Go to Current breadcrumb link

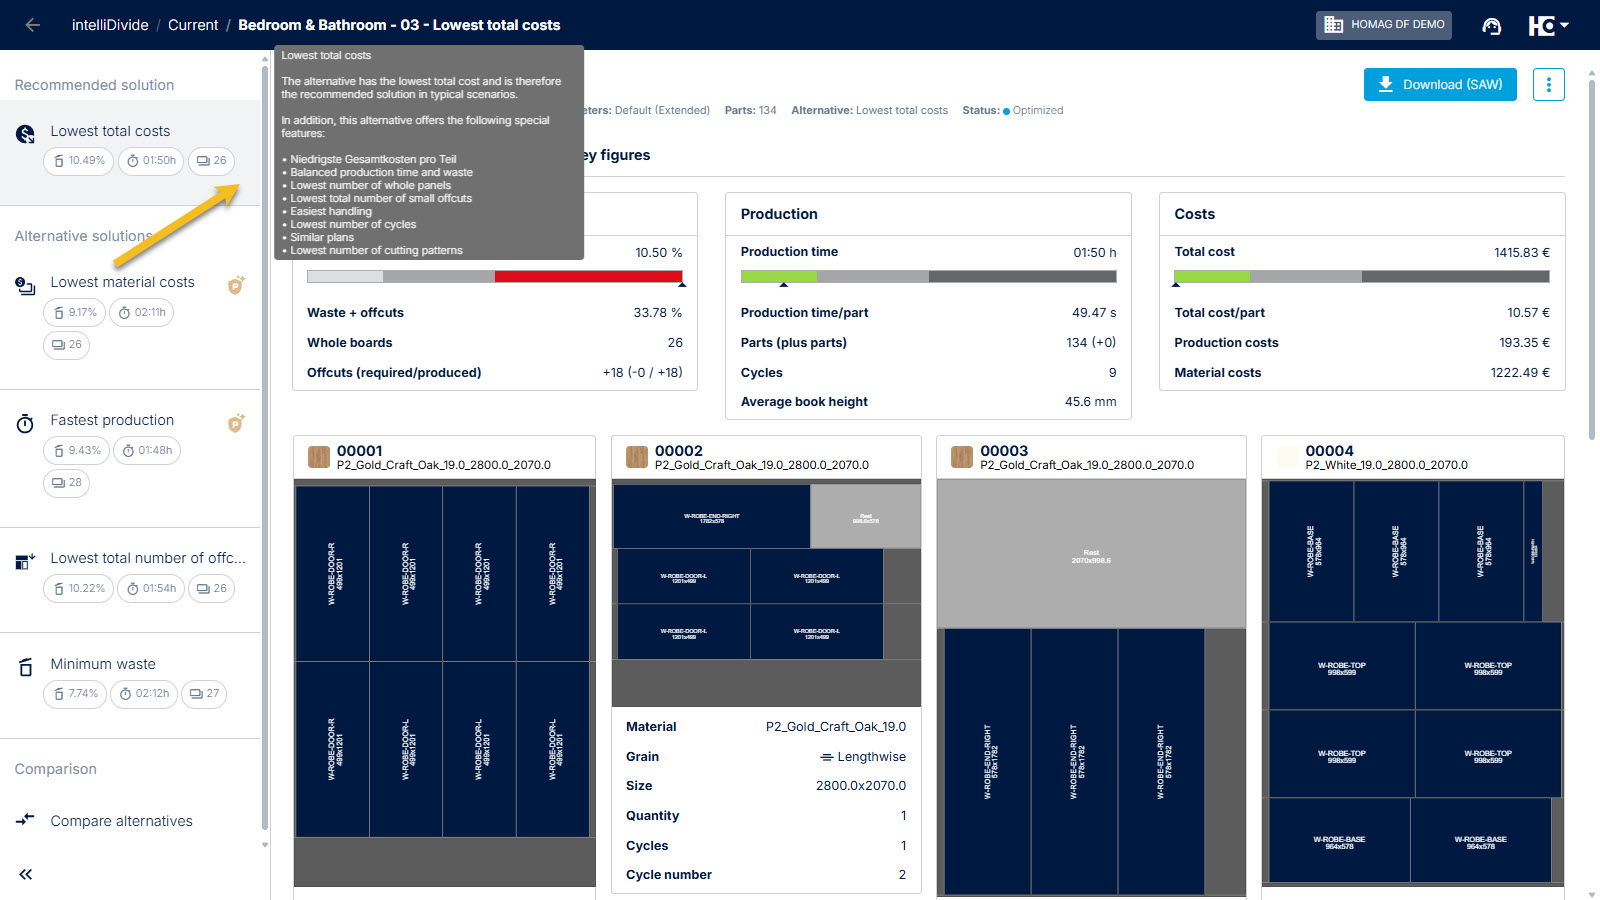(193, 25)
